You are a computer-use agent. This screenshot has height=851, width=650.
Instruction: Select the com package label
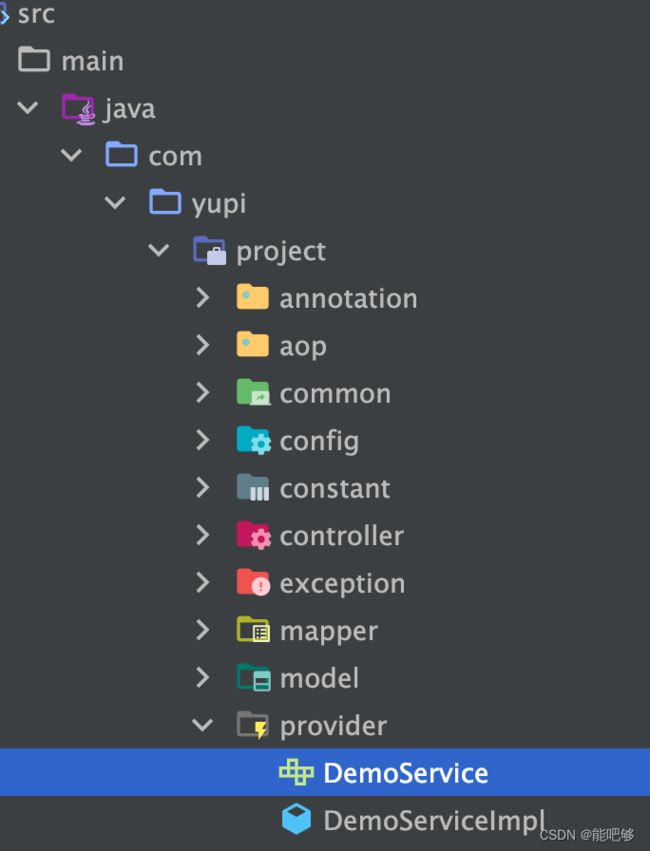point(175,156)
